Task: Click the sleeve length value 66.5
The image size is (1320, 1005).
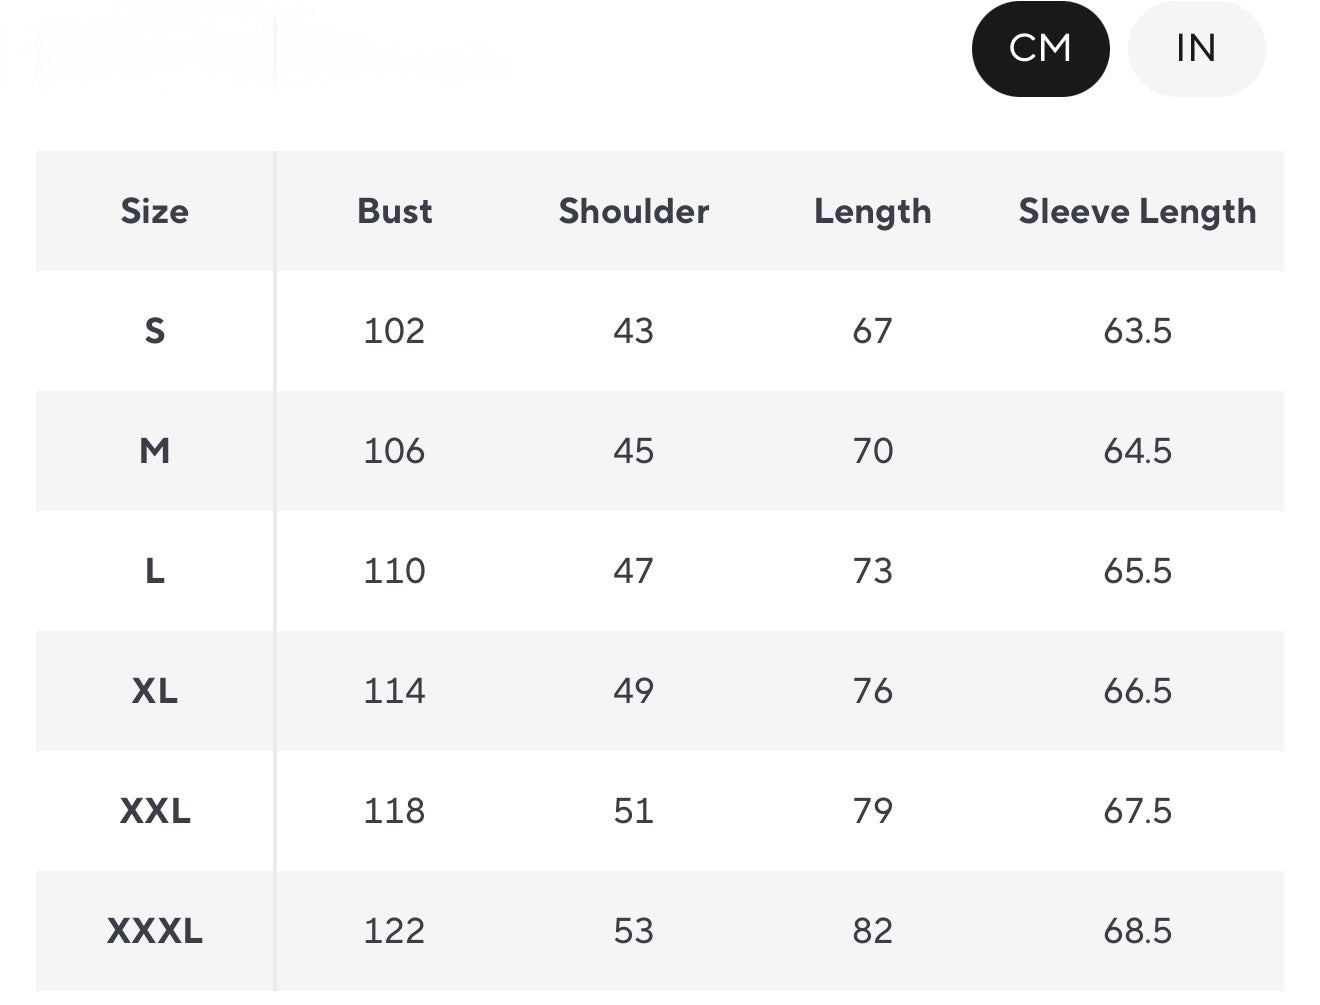Action: [1137, 691]
